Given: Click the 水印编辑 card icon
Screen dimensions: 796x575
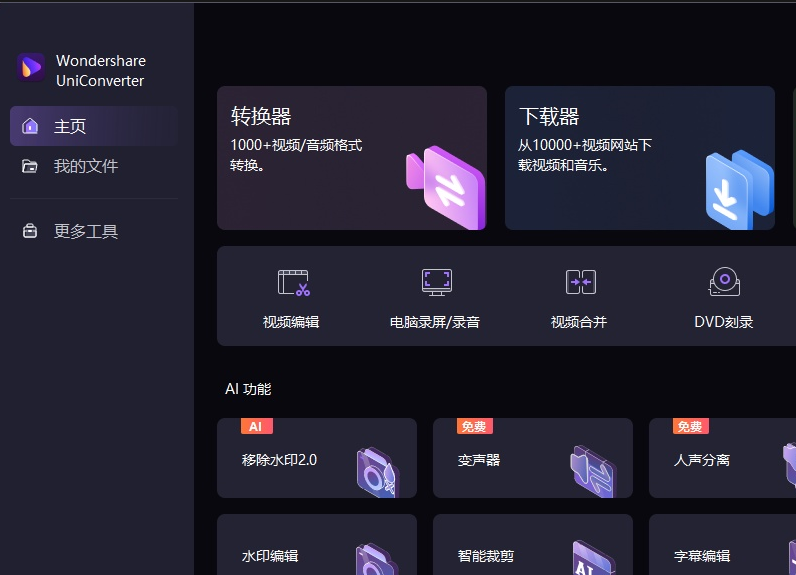Looking at the screenshot, I should click(377, 559).
